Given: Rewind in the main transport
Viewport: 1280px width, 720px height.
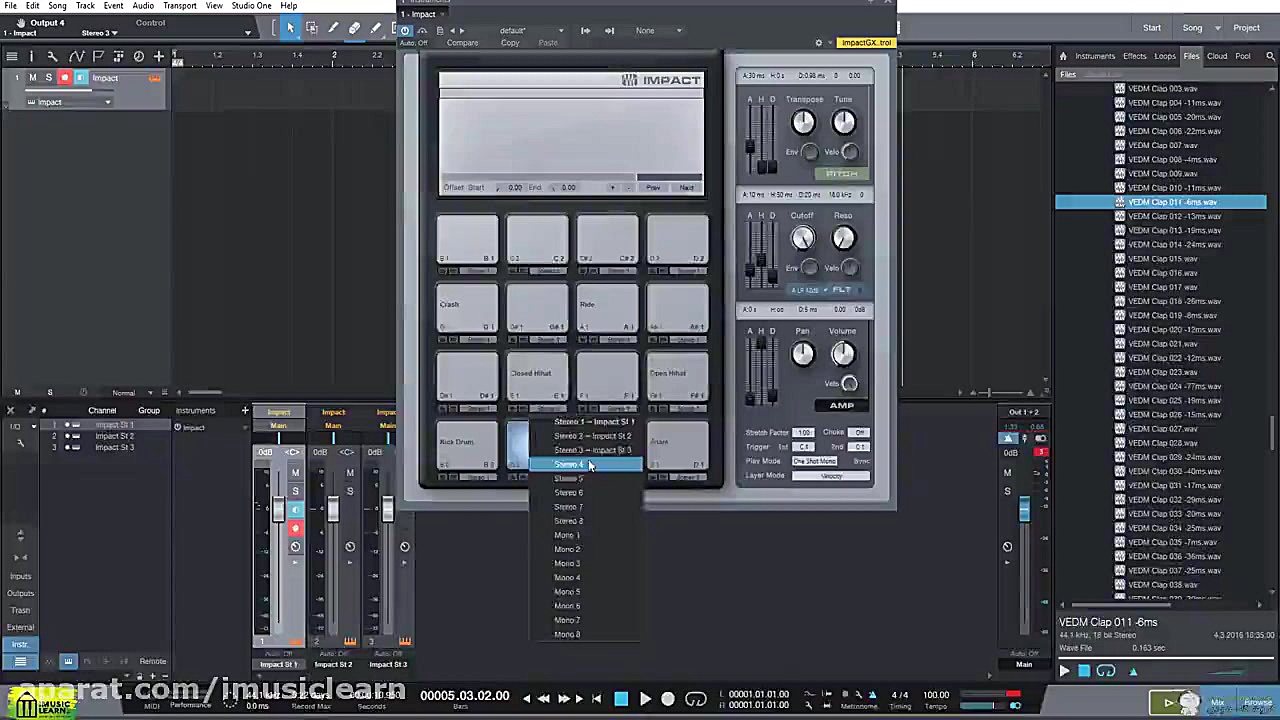Looking at the screenshot, I should (x=543, y=699).
